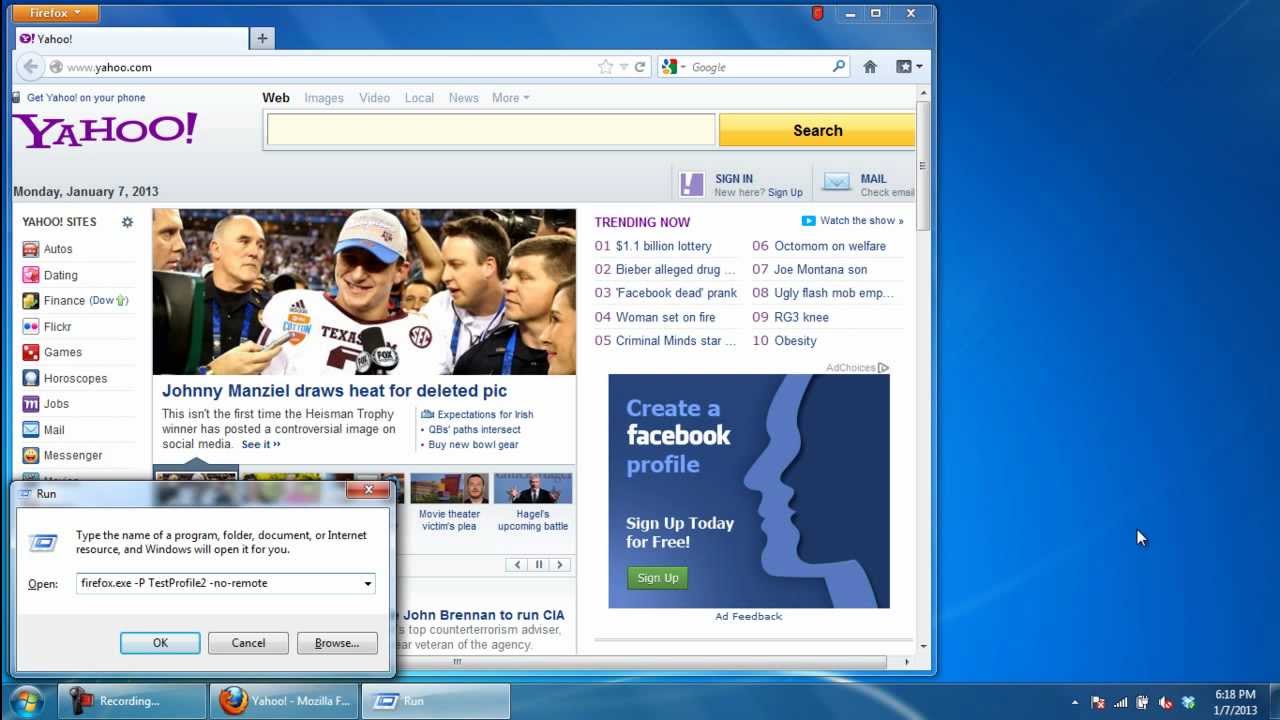Open a new tab with plus button

point(262,39)
